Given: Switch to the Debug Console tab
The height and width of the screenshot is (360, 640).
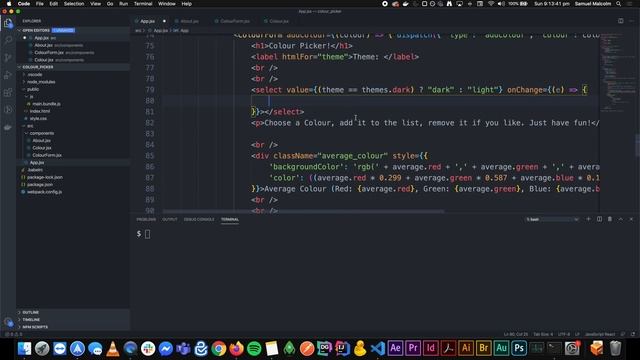Looking at the screenshot, I should click(x=199, y=219).
